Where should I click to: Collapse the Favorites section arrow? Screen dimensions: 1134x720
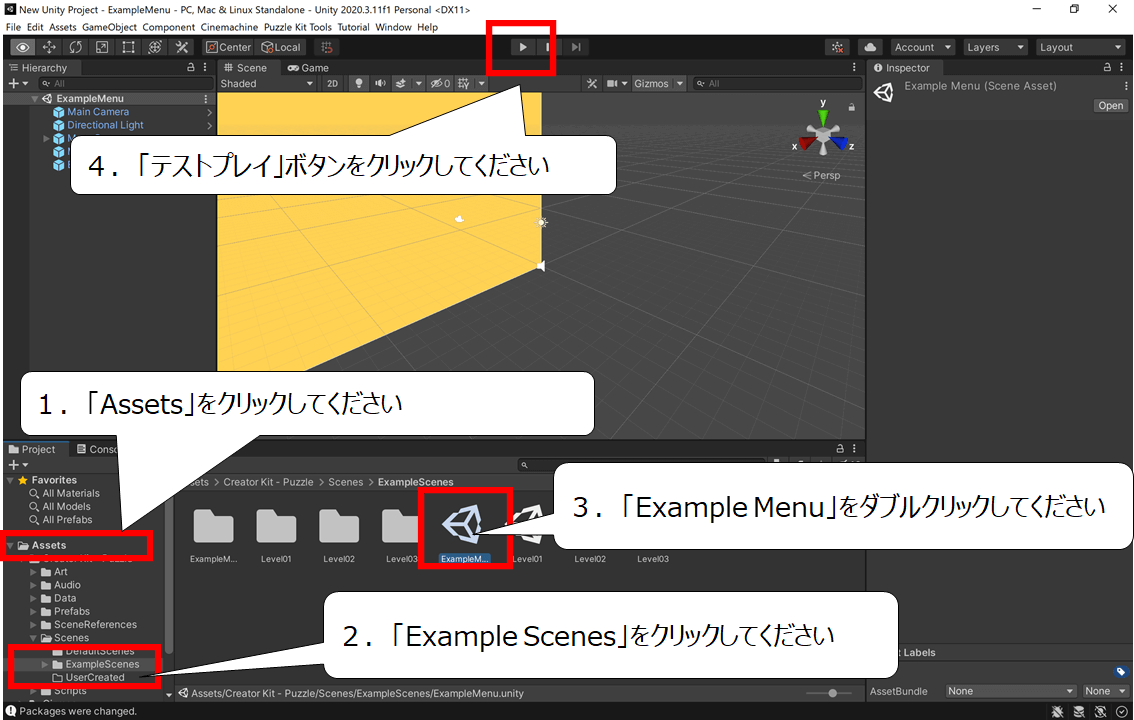pyautogui.click(x=10, y=480)
